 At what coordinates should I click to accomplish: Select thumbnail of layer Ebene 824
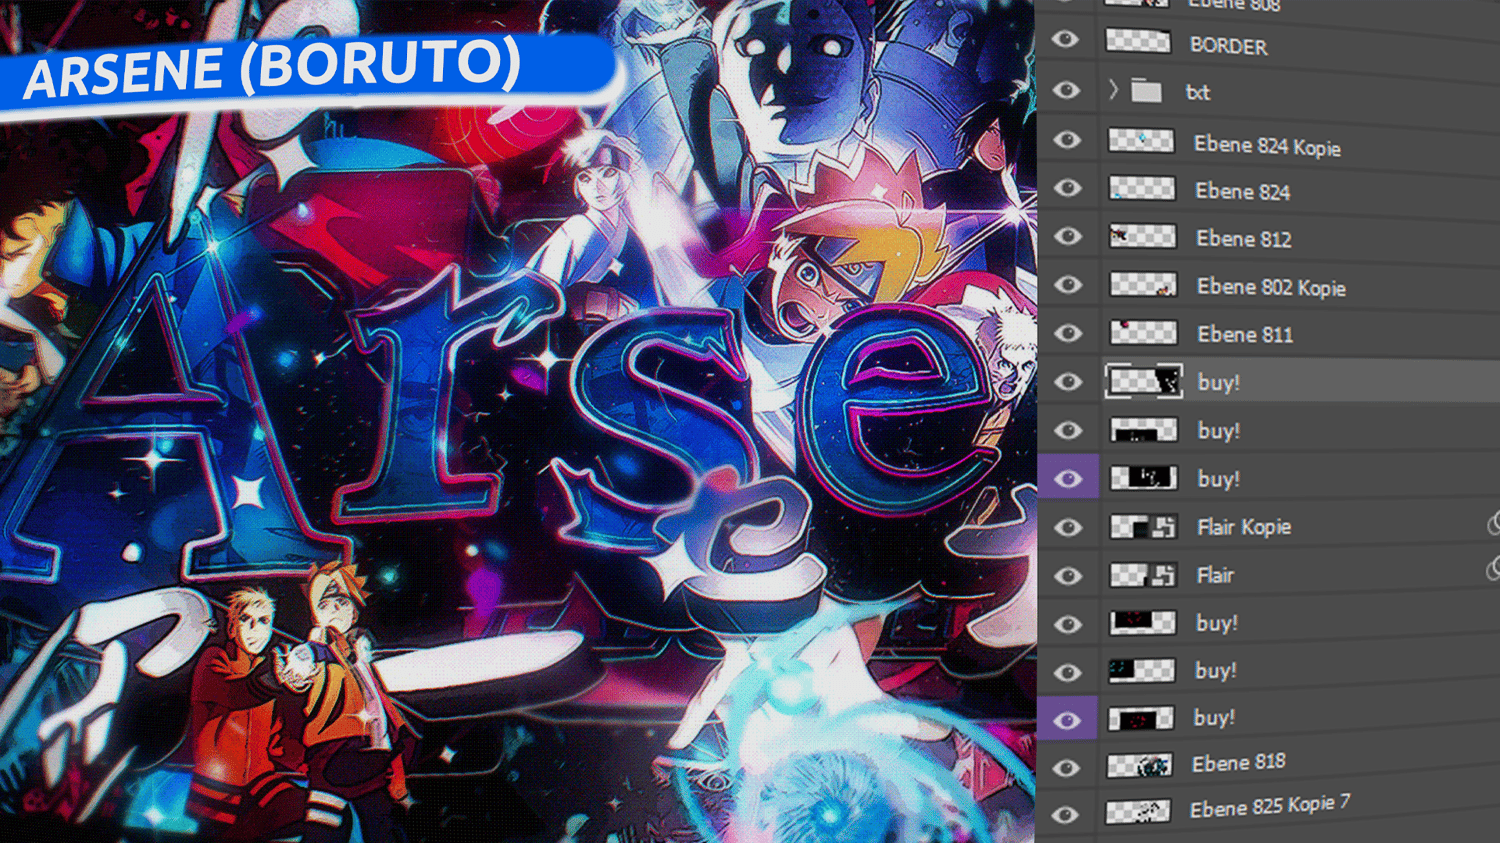click(x=1142, y=188)
